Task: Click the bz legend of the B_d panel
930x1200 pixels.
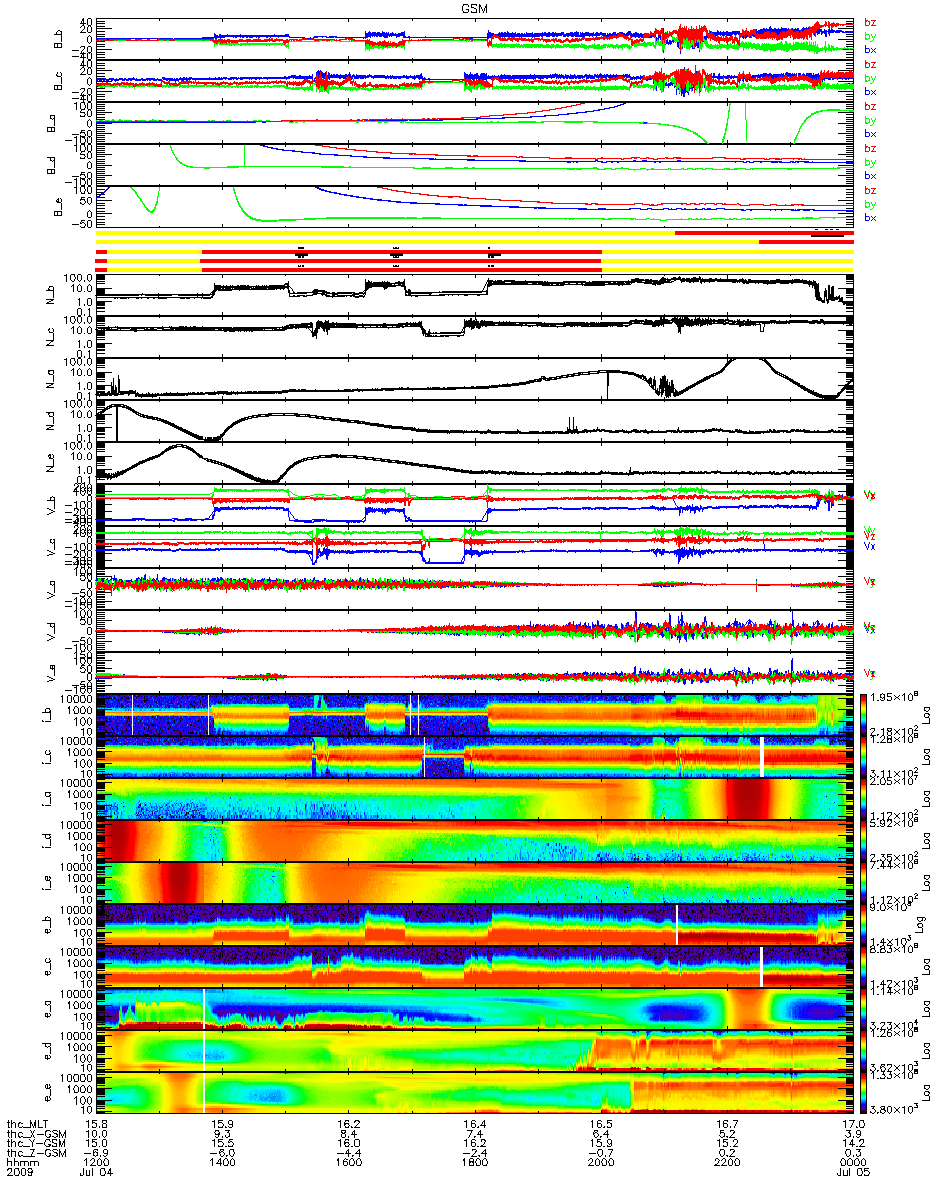Action: pos(870,149)
